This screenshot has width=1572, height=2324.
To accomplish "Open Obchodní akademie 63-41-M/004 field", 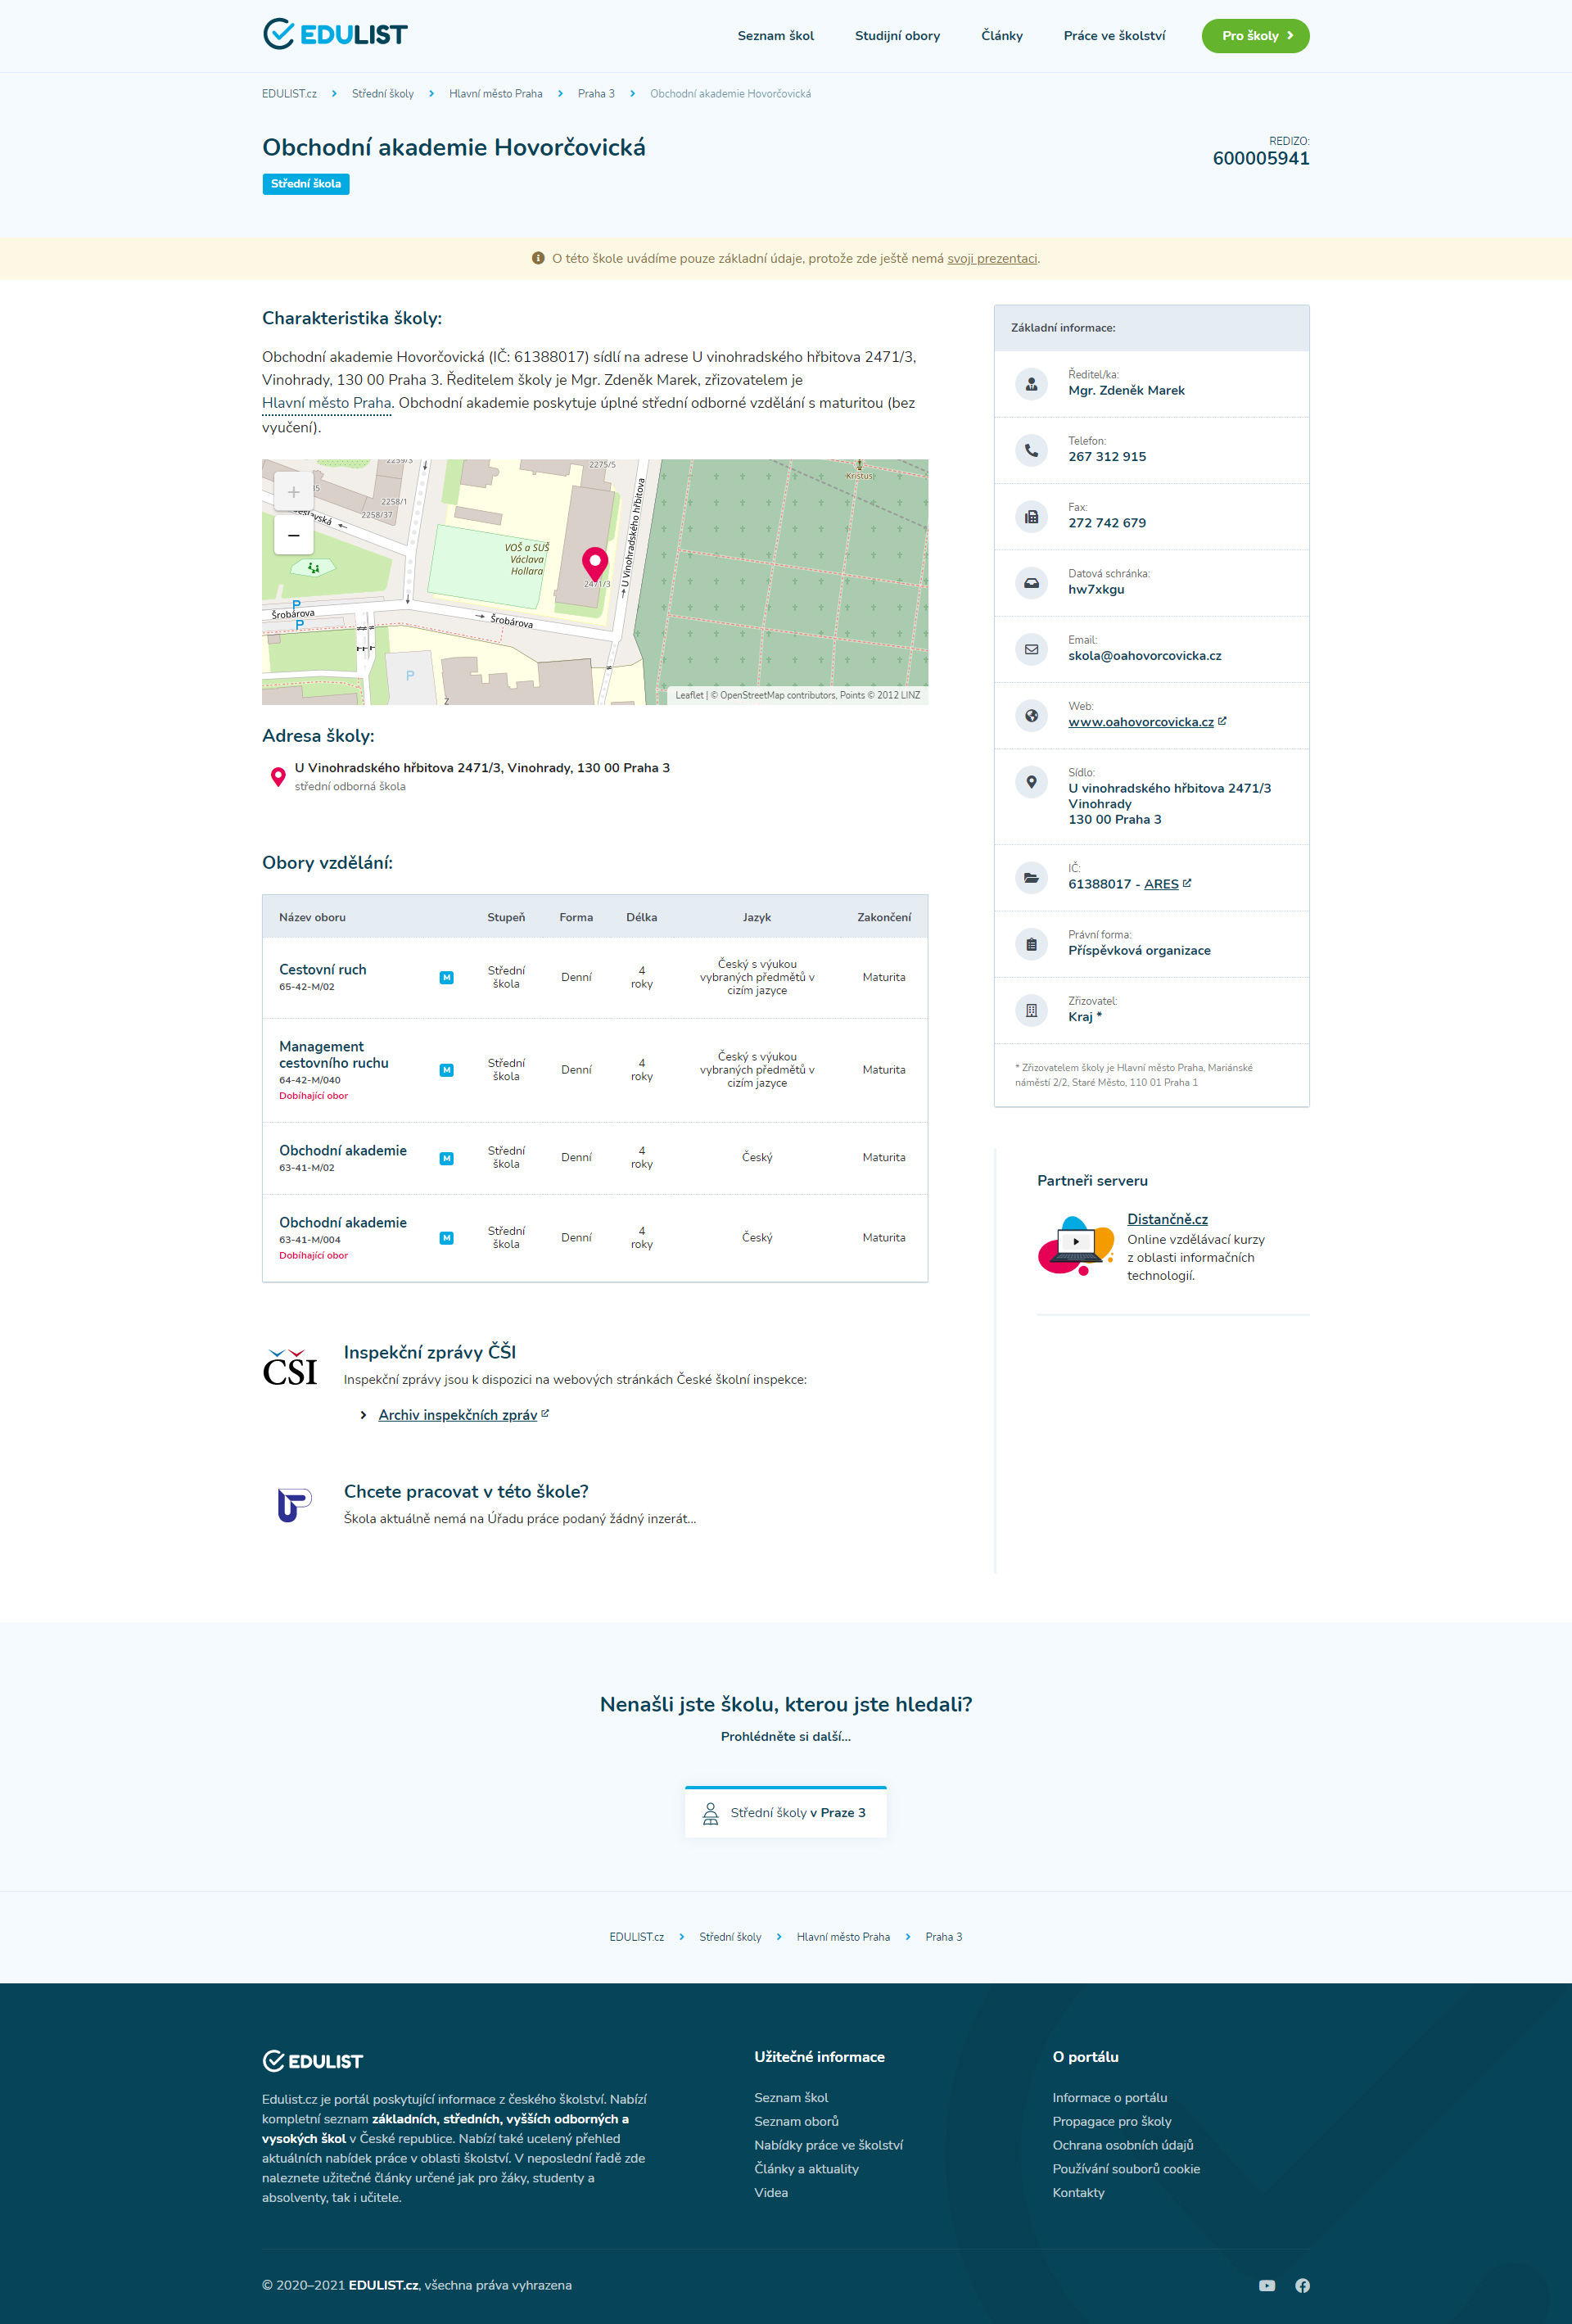I will 343,1223.
